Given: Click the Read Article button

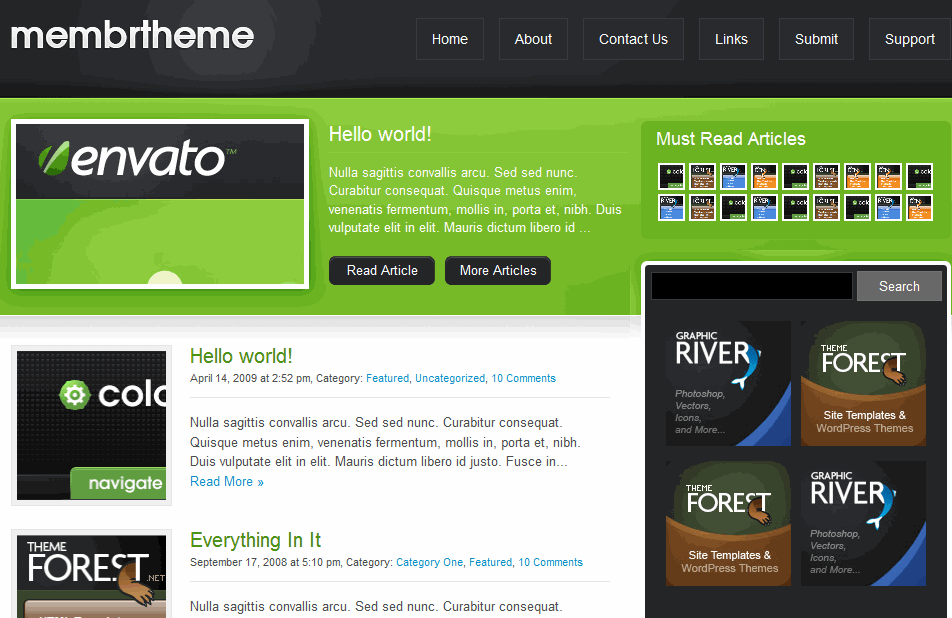Looking at the screenshot, I should click(x=382, y=271).
